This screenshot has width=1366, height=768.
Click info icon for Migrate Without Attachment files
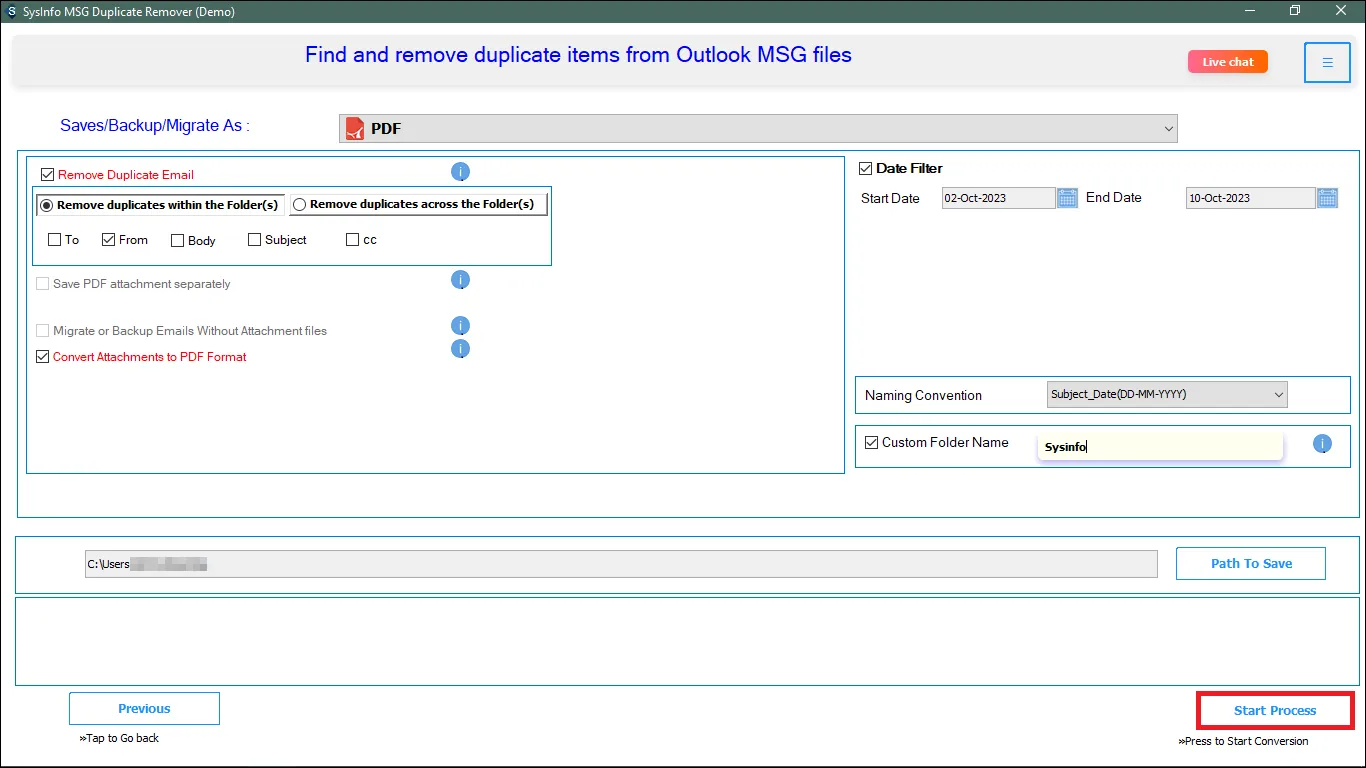click(460, 326)
